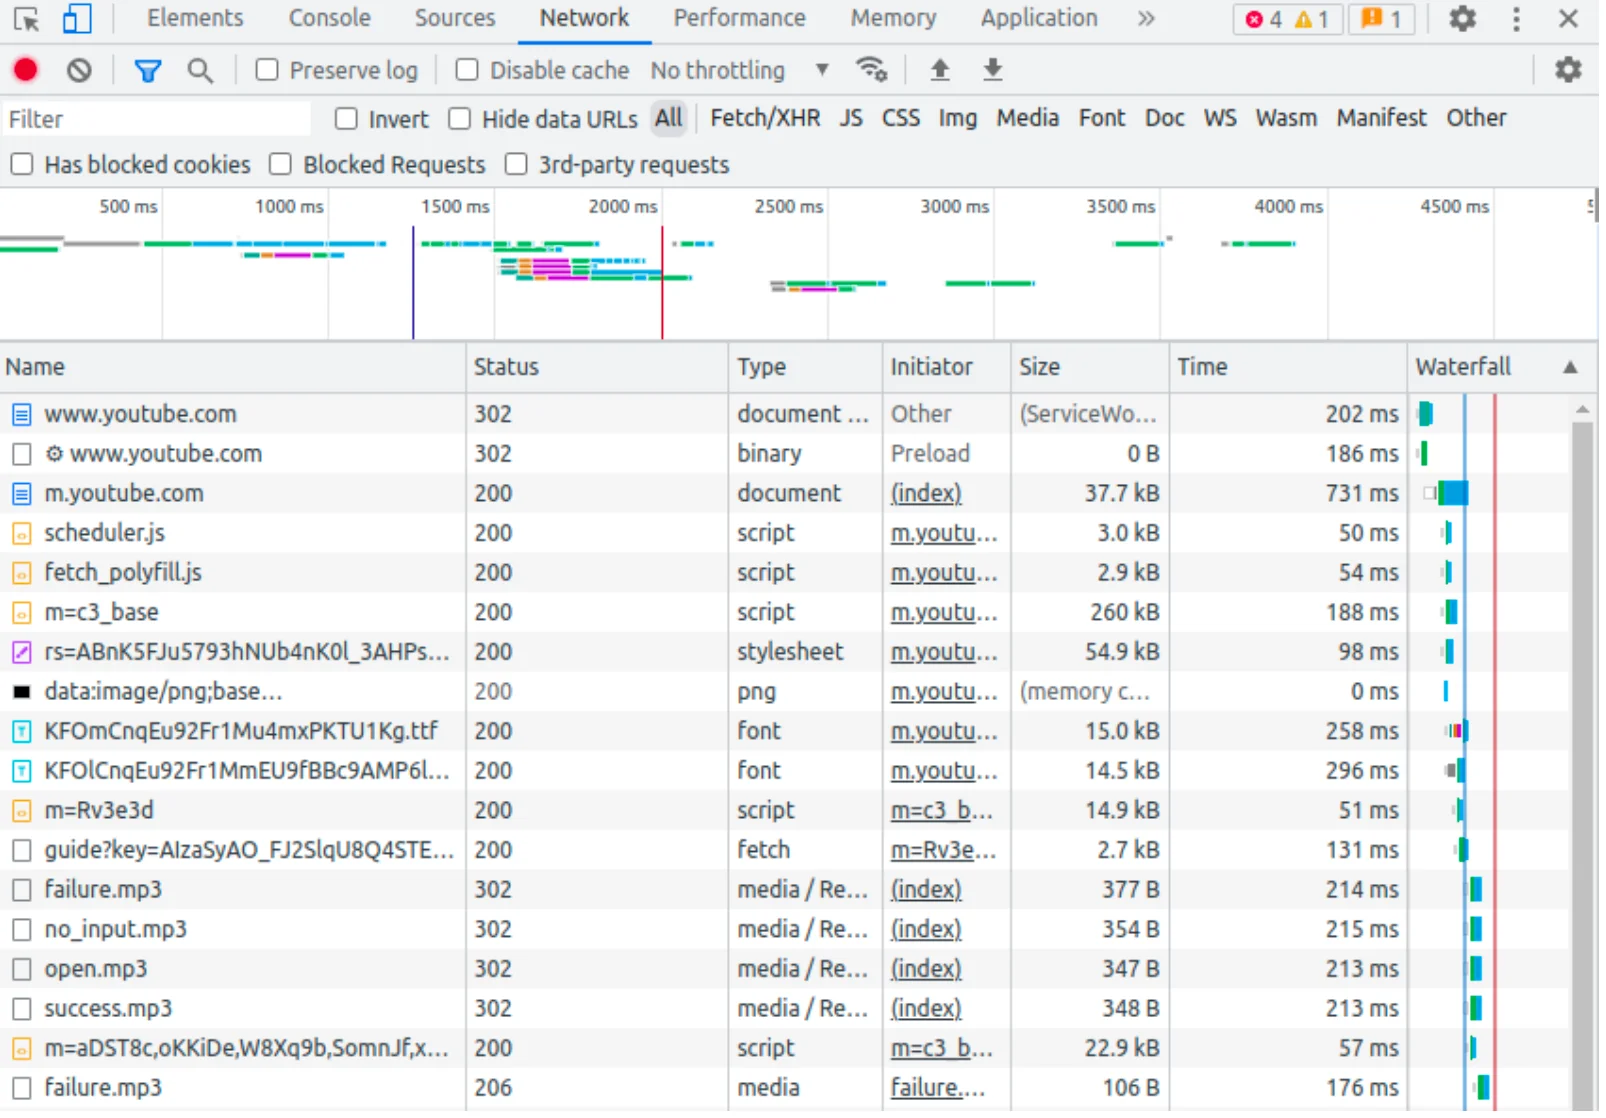Stop recording network log
This screenshot has height=1118, width=1606.
[26, 70]
